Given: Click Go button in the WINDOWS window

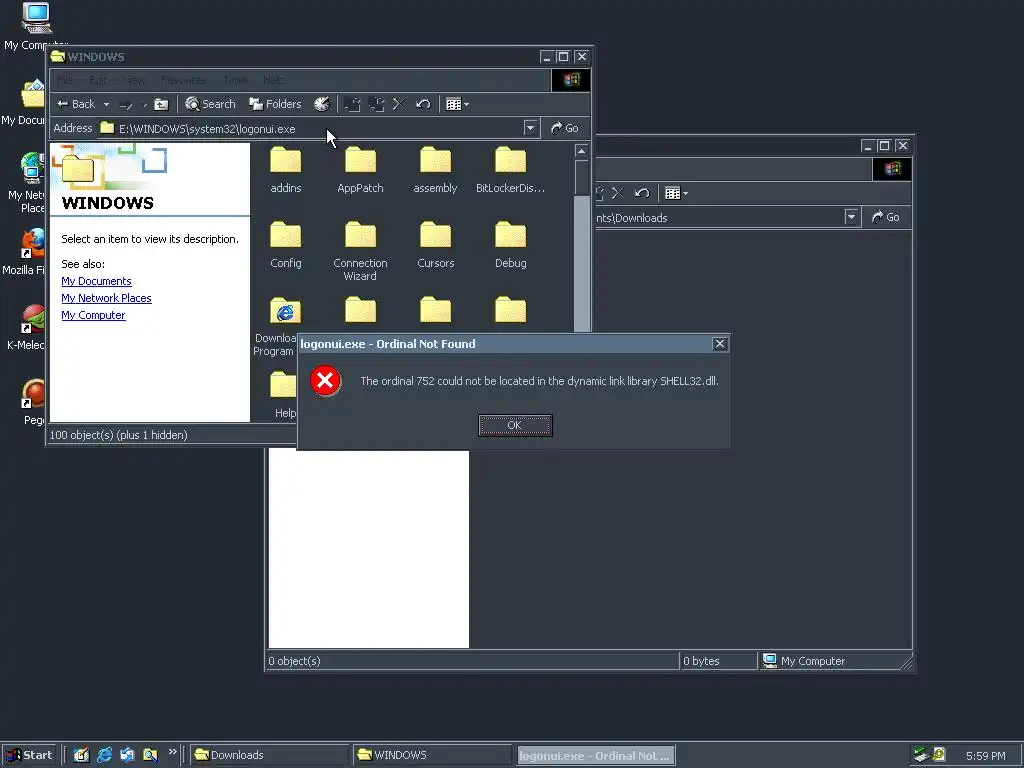Looking at the screenshot, I should 565,128.
